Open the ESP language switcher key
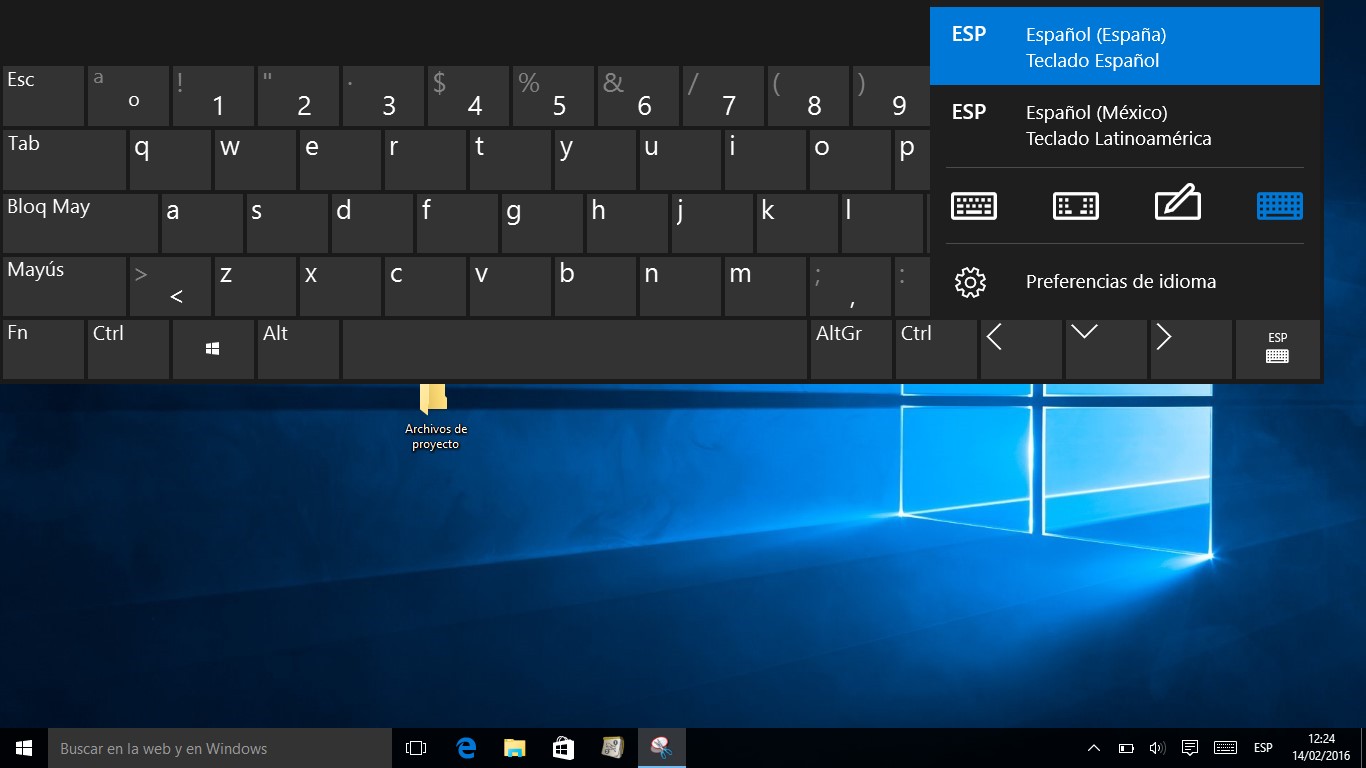Viewport: 1366px width, 768px height. click(1277, 349)
